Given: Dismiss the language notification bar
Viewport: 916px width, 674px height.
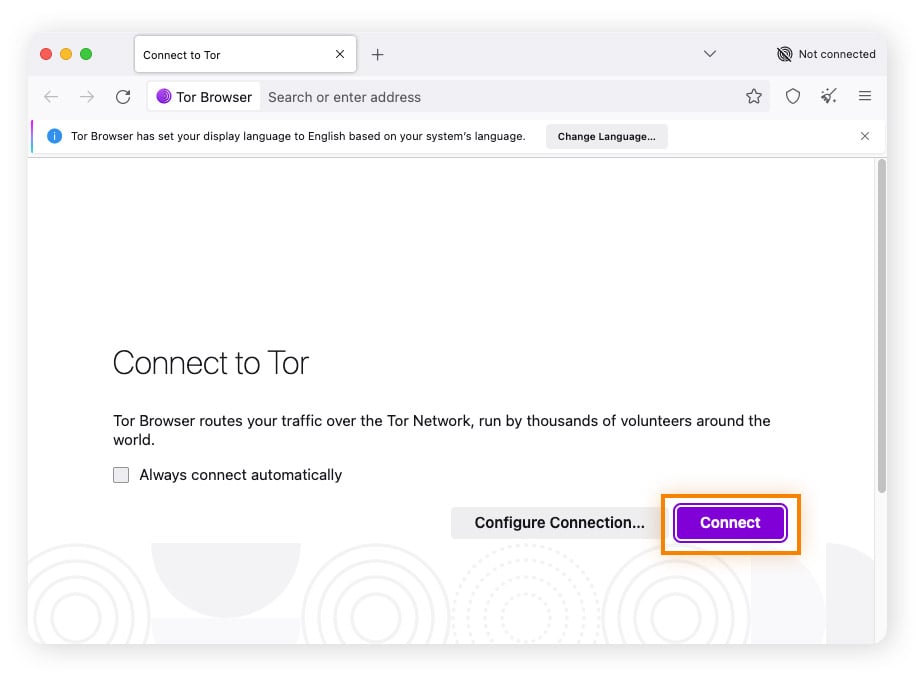Looking at the screenshot, I should click(x=865, y=136).
